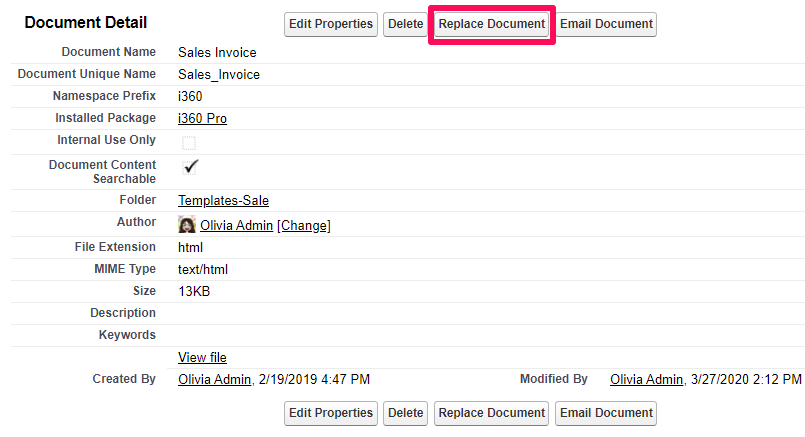Click the Document Detail heading
The height and width of the screenshot is (437, 805).
(x=86, y=23)
